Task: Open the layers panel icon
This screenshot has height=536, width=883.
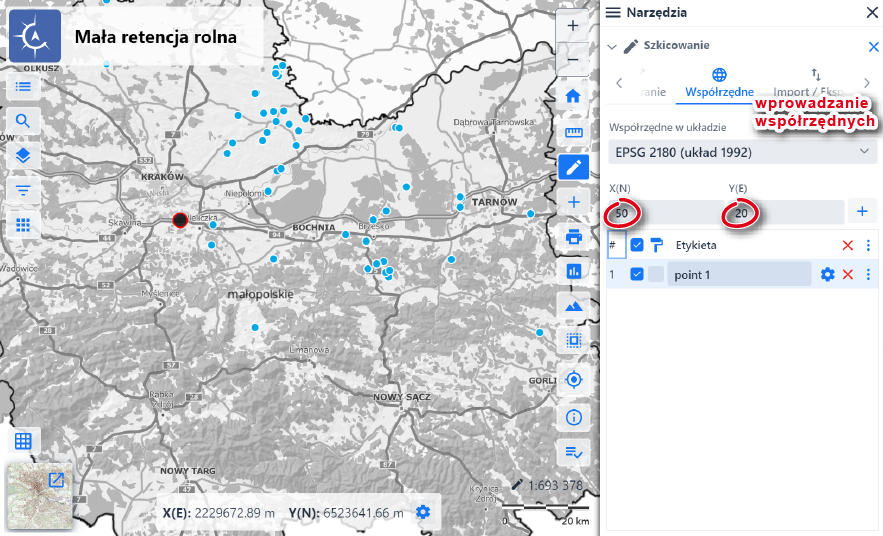Action: [23, 156]
